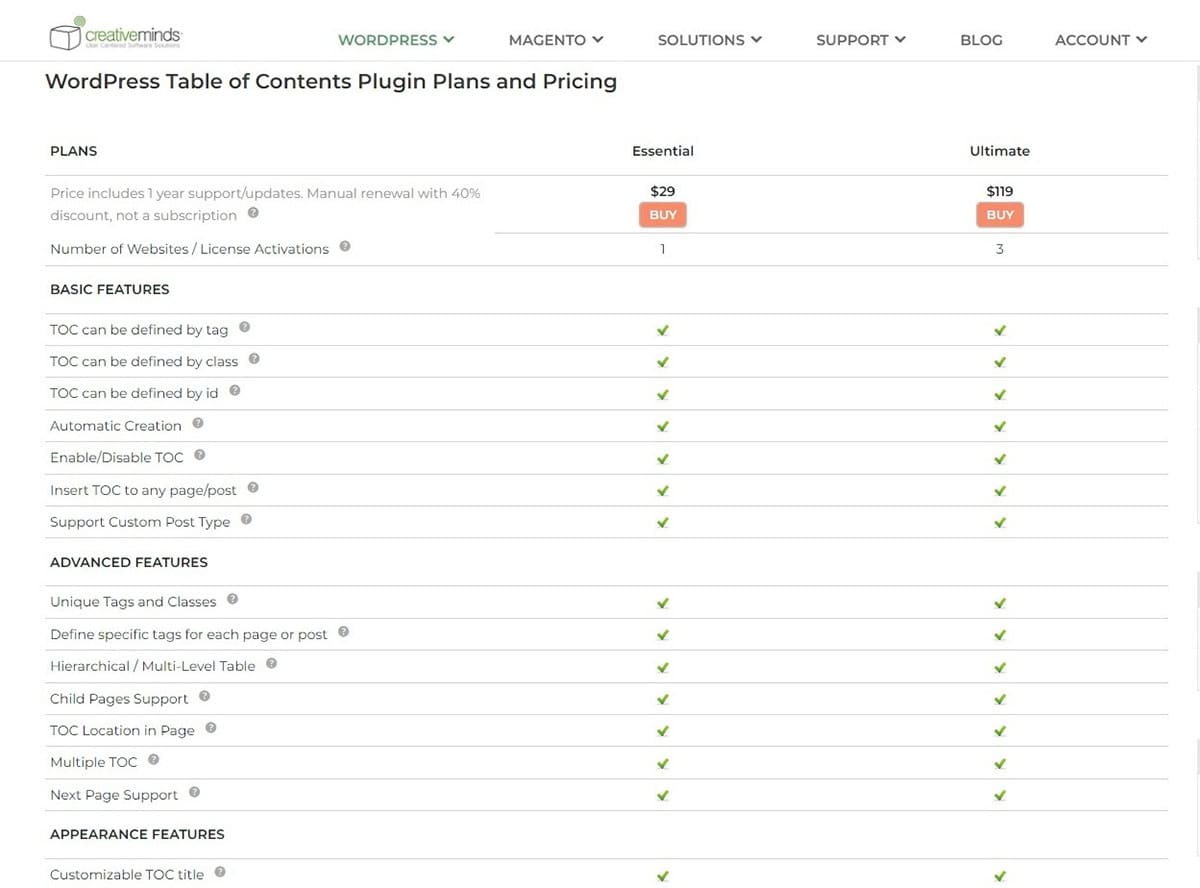Click help icon for TOC defined by tag
The height and width of the screenshot is (888, 1200).
[x=244, y=327]
